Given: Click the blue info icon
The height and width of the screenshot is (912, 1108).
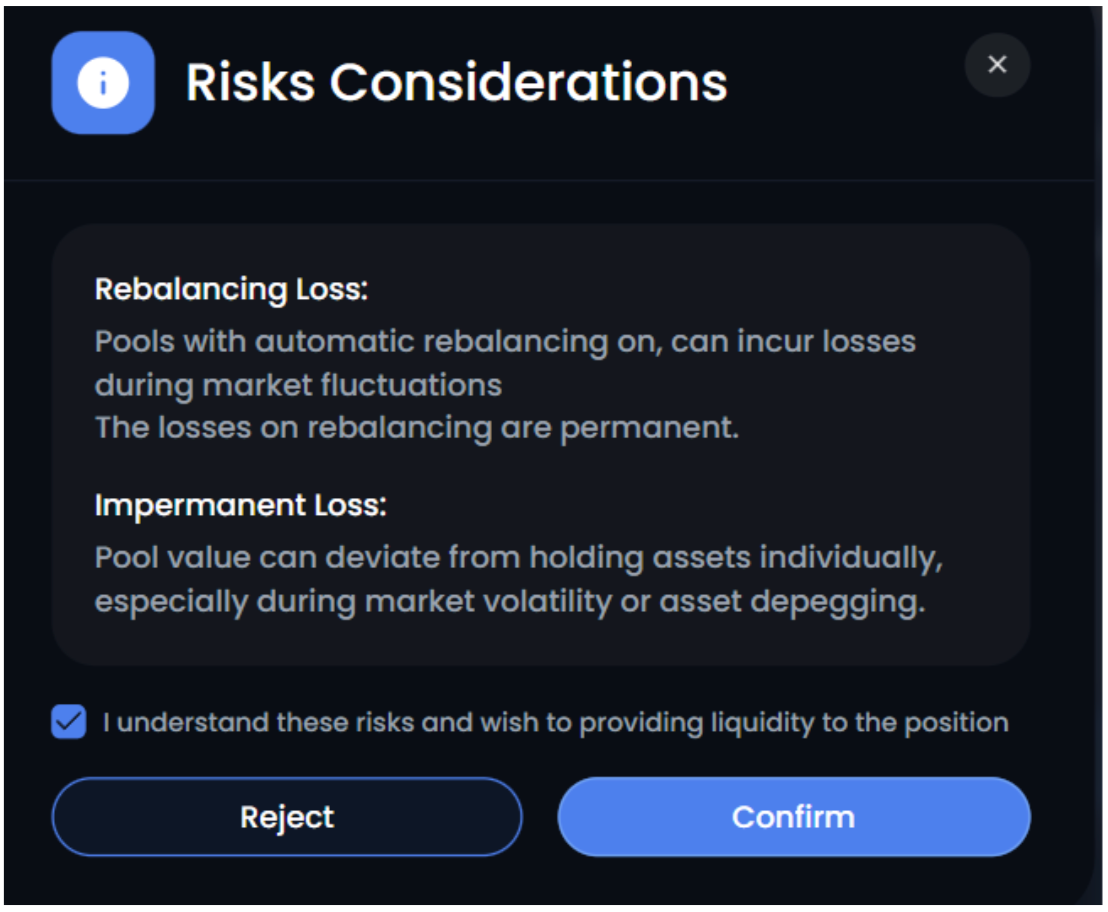Looking at the screenshot, I should click(103, 83).
